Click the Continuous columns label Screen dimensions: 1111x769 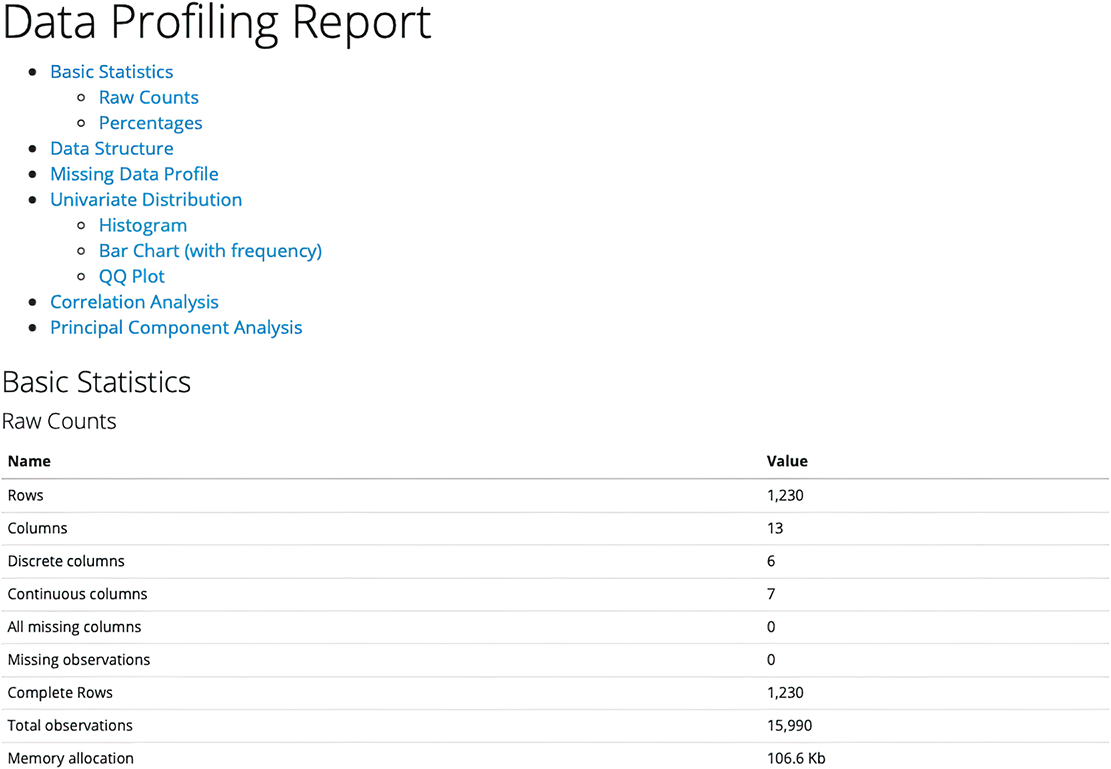coord(77,594)
